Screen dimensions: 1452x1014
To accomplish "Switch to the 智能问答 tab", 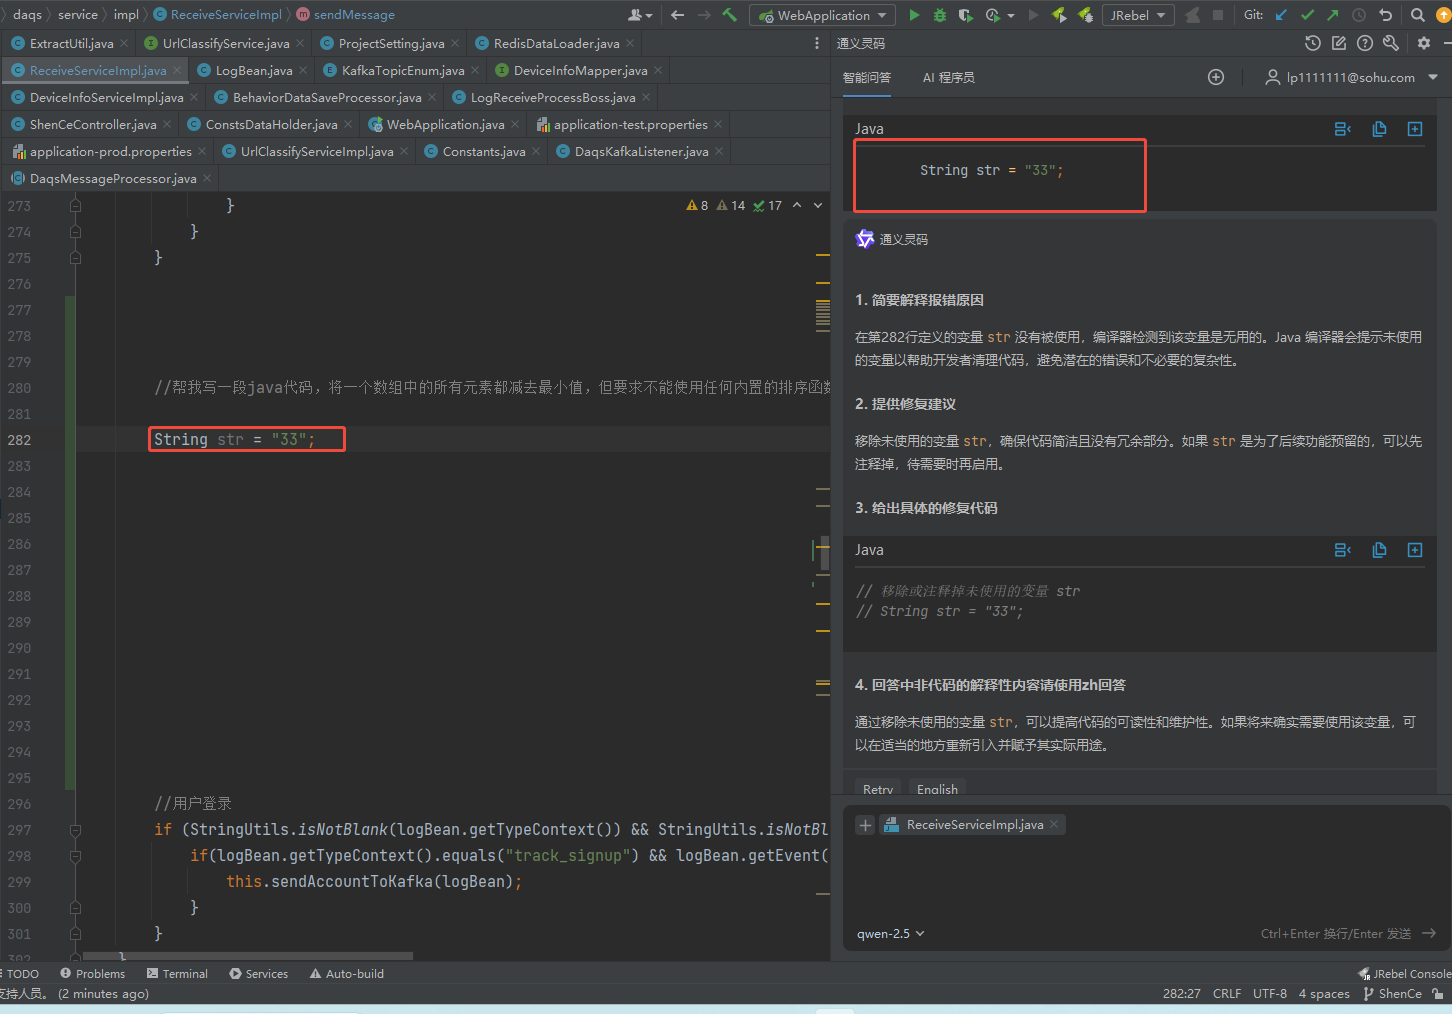I will [x=867, y=77].
